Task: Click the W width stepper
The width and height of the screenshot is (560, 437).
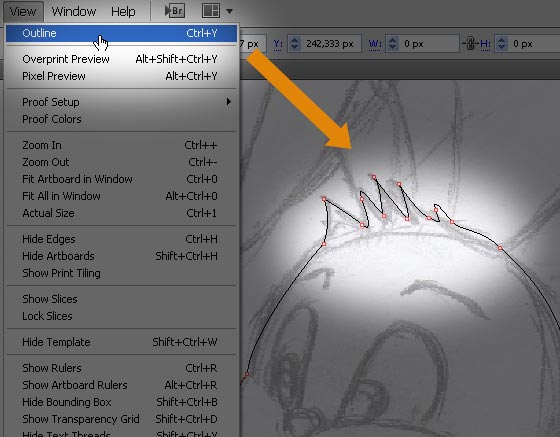Action: click(392, 44)
